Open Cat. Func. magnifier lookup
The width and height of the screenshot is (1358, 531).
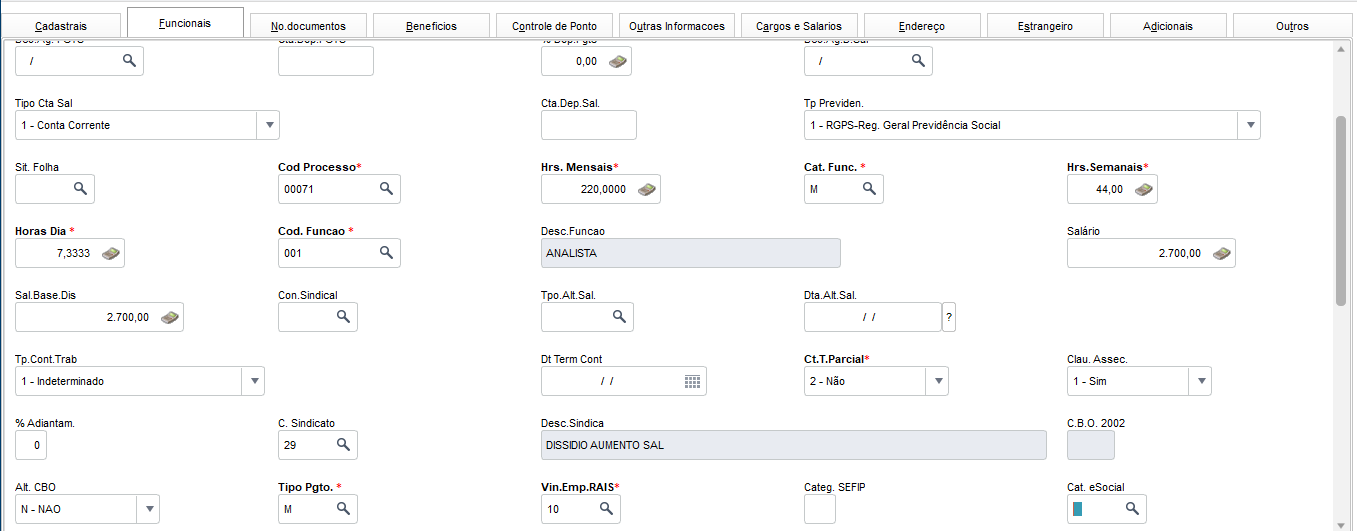pyautogui.click(x=869, y=188)
